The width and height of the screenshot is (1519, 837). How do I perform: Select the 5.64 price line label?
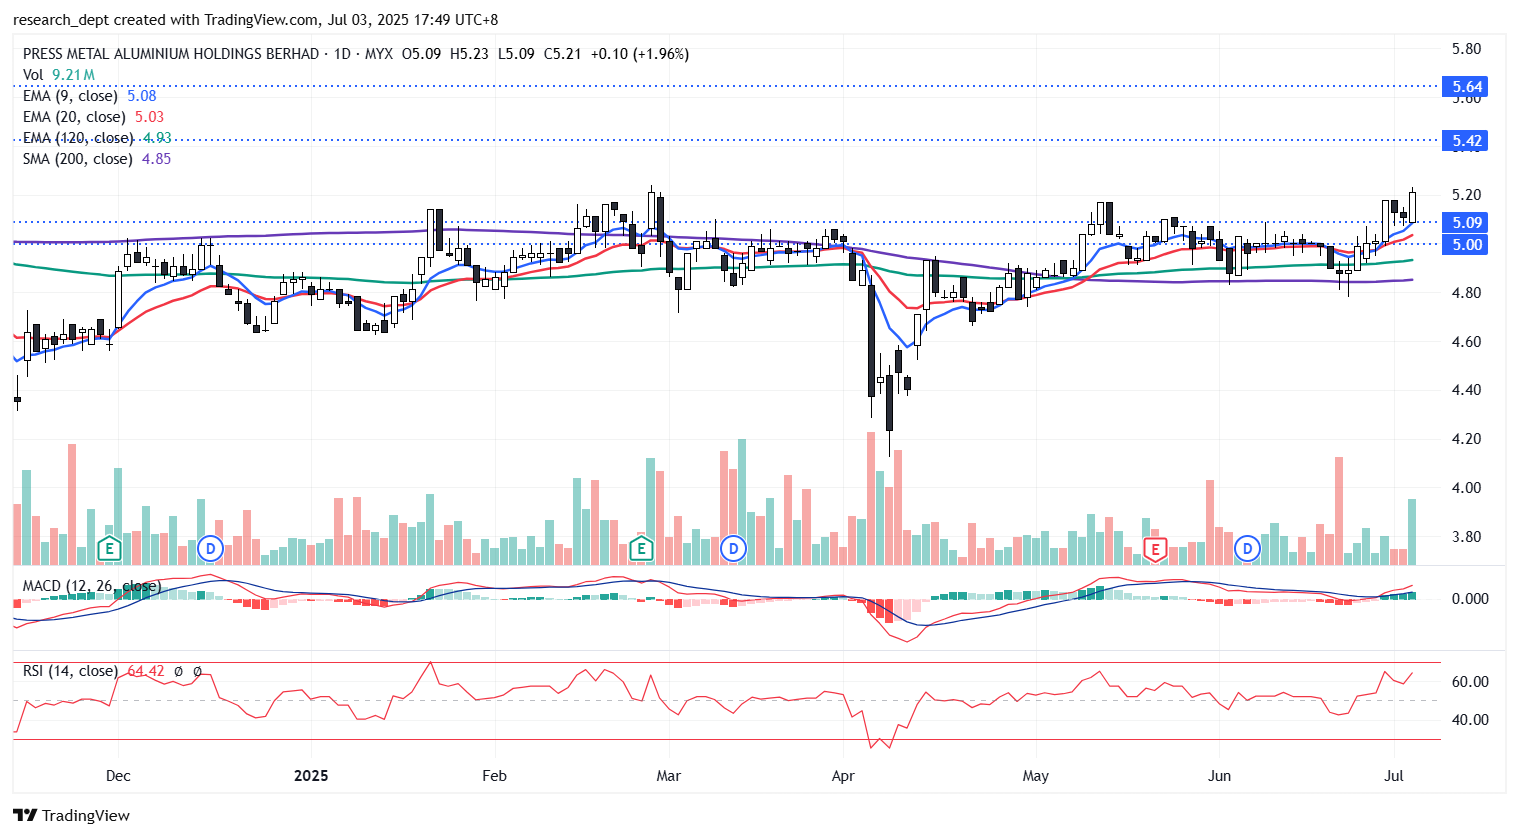(1467, 87)
